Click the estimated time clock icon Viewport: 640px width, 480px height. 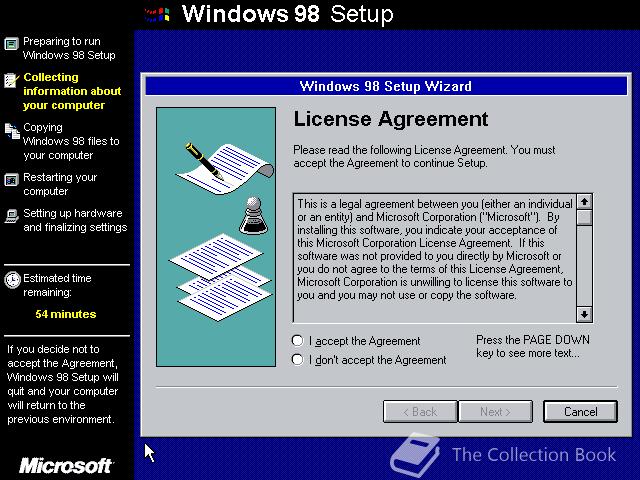click(x=12, y=280)
